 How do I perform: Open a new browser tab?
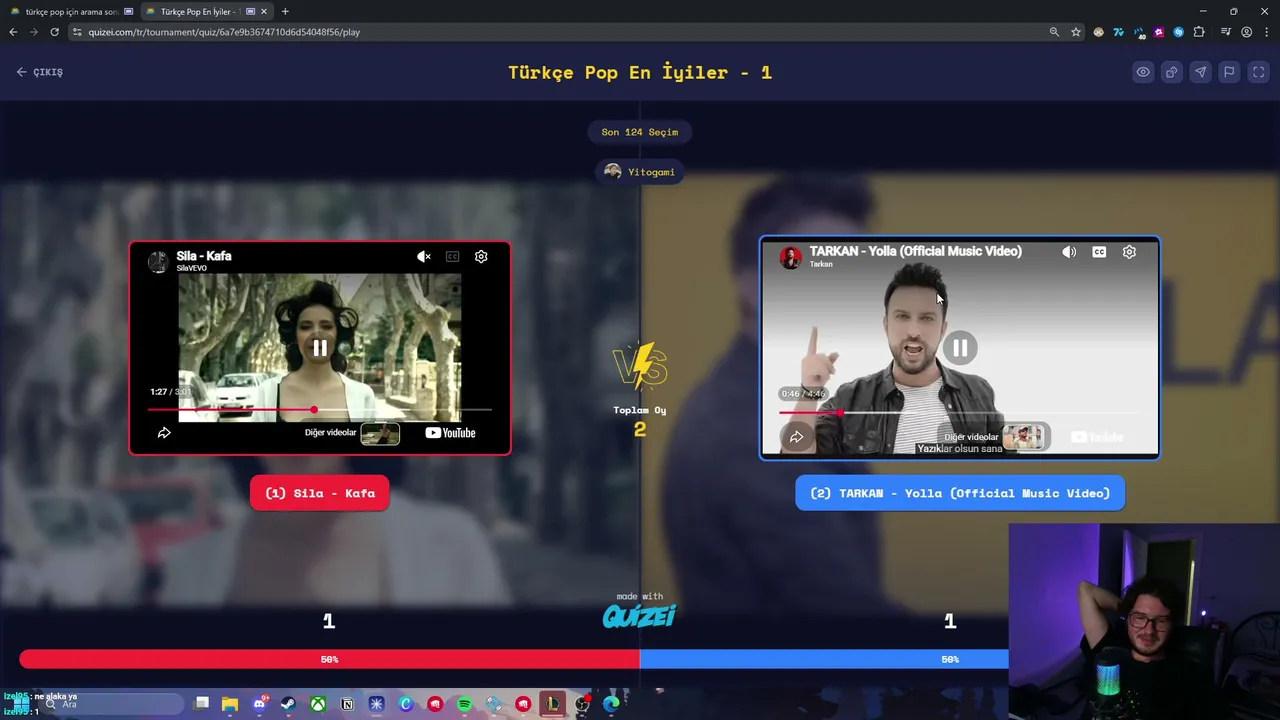285,12
